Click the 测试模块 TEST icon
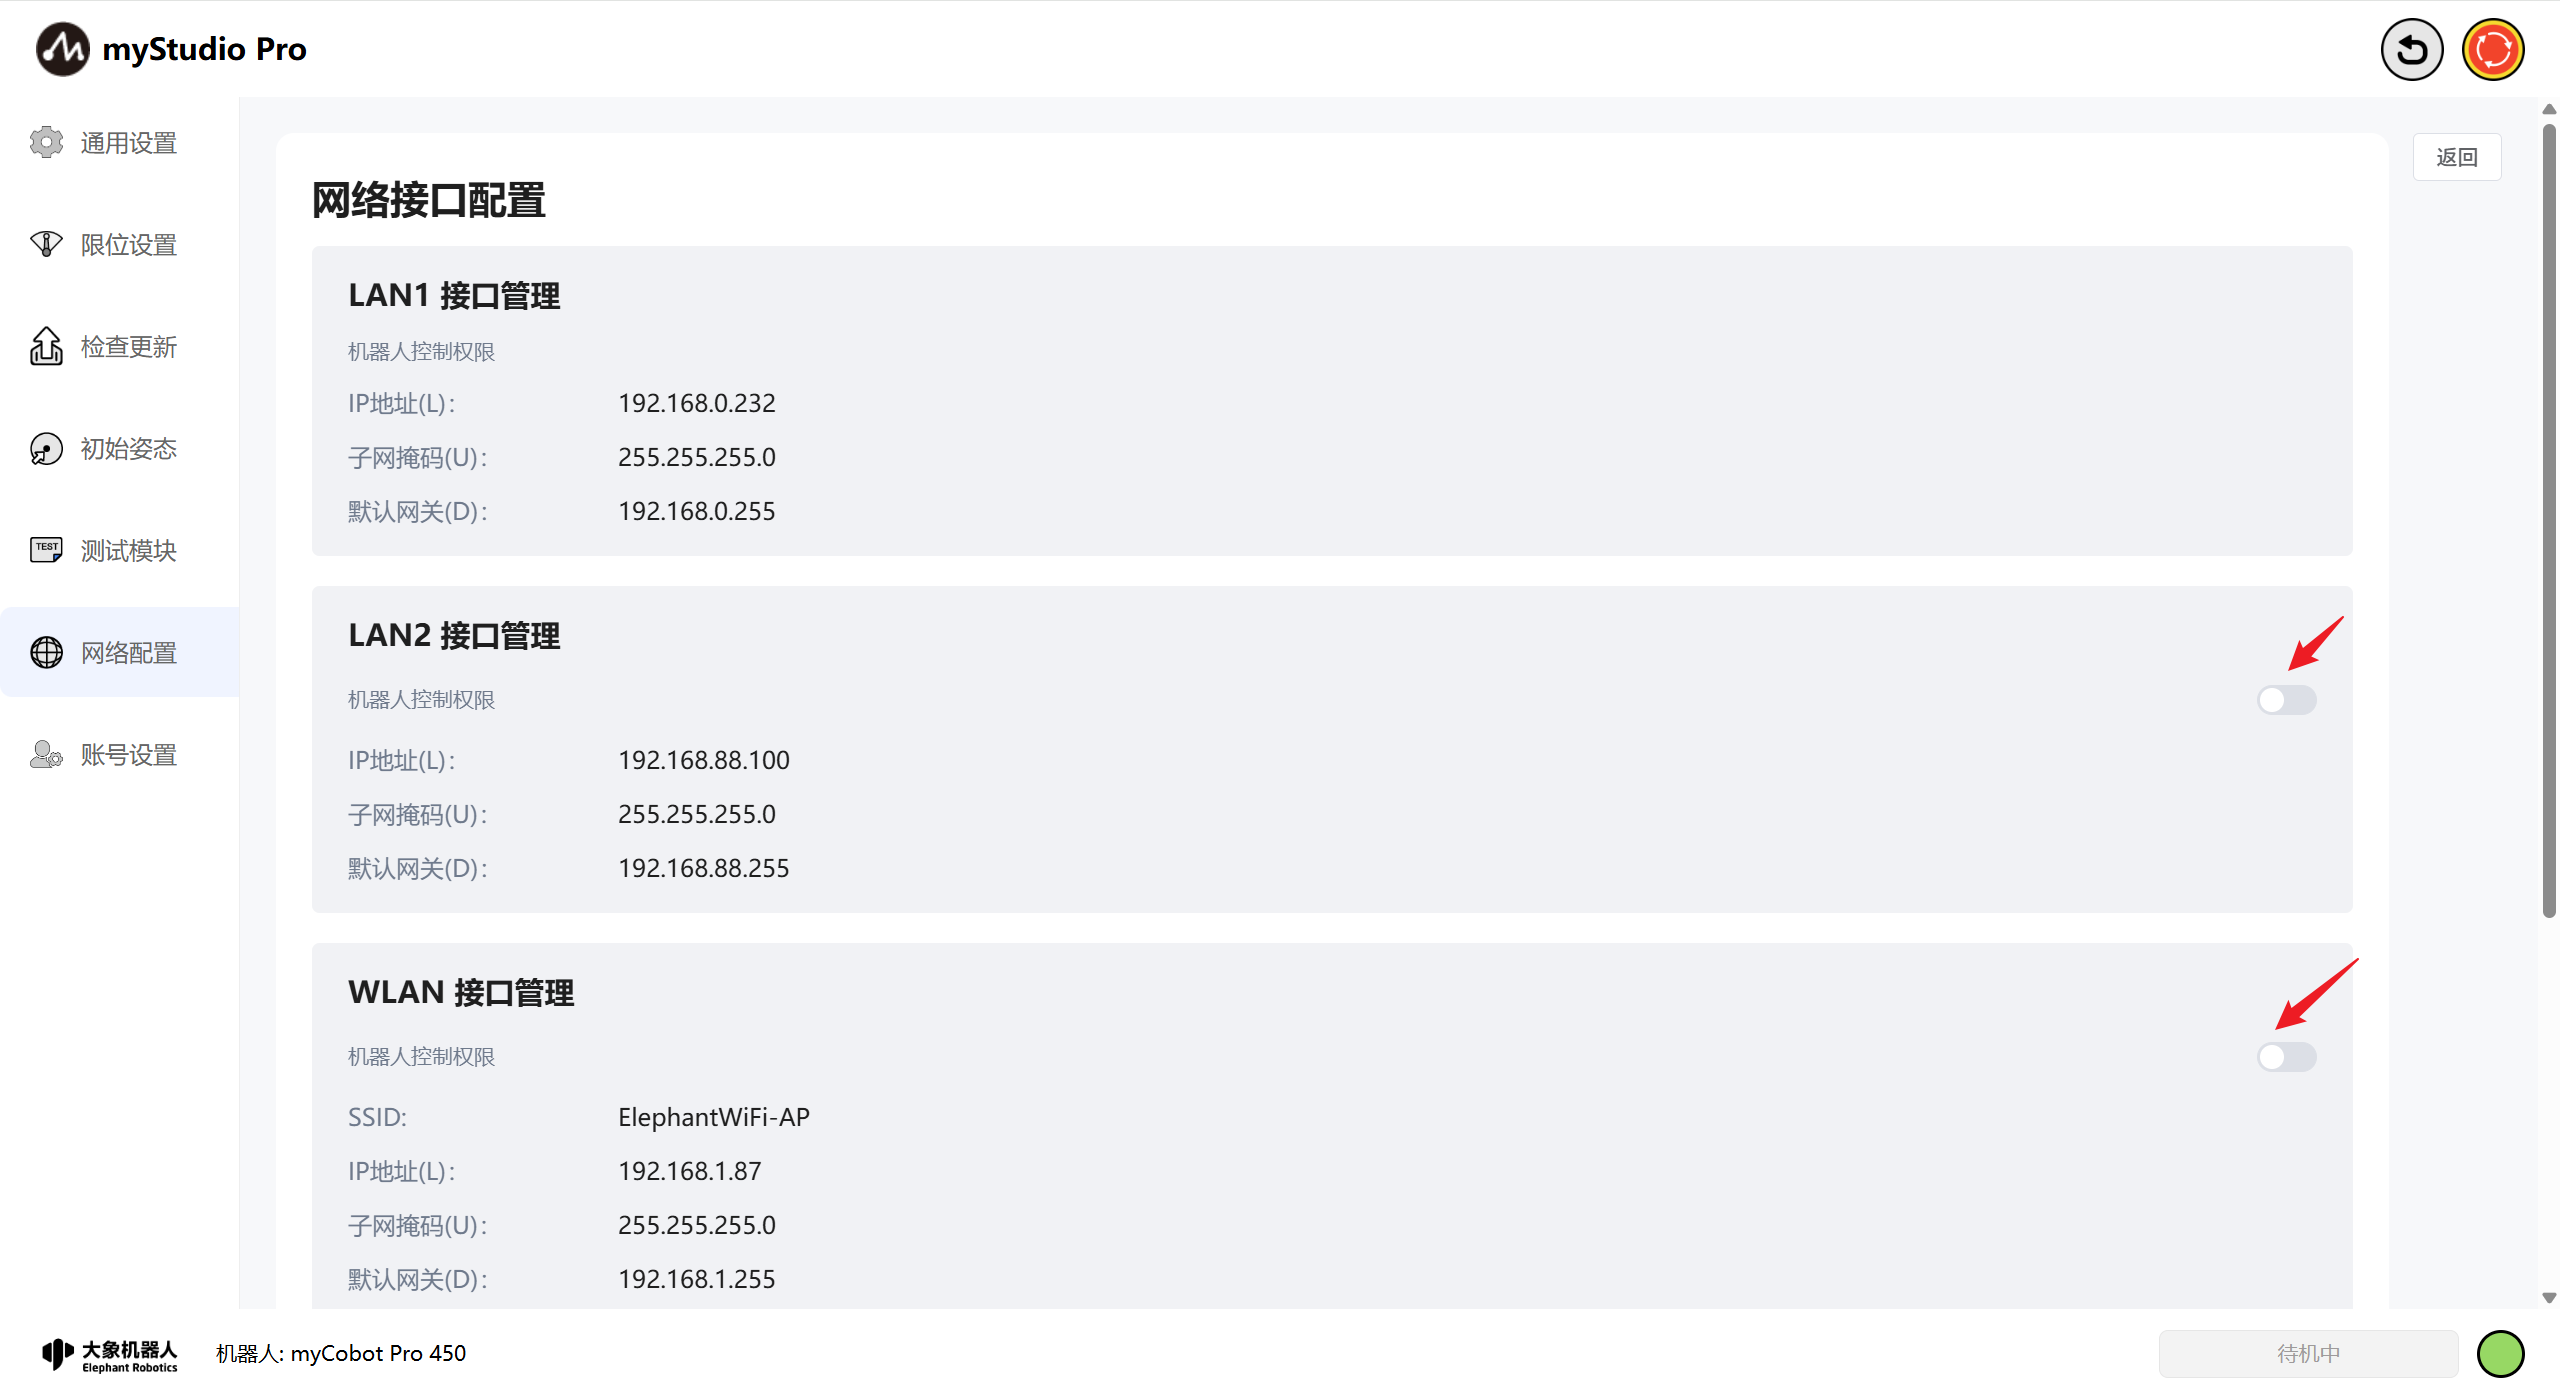 [x=46, y=550]
